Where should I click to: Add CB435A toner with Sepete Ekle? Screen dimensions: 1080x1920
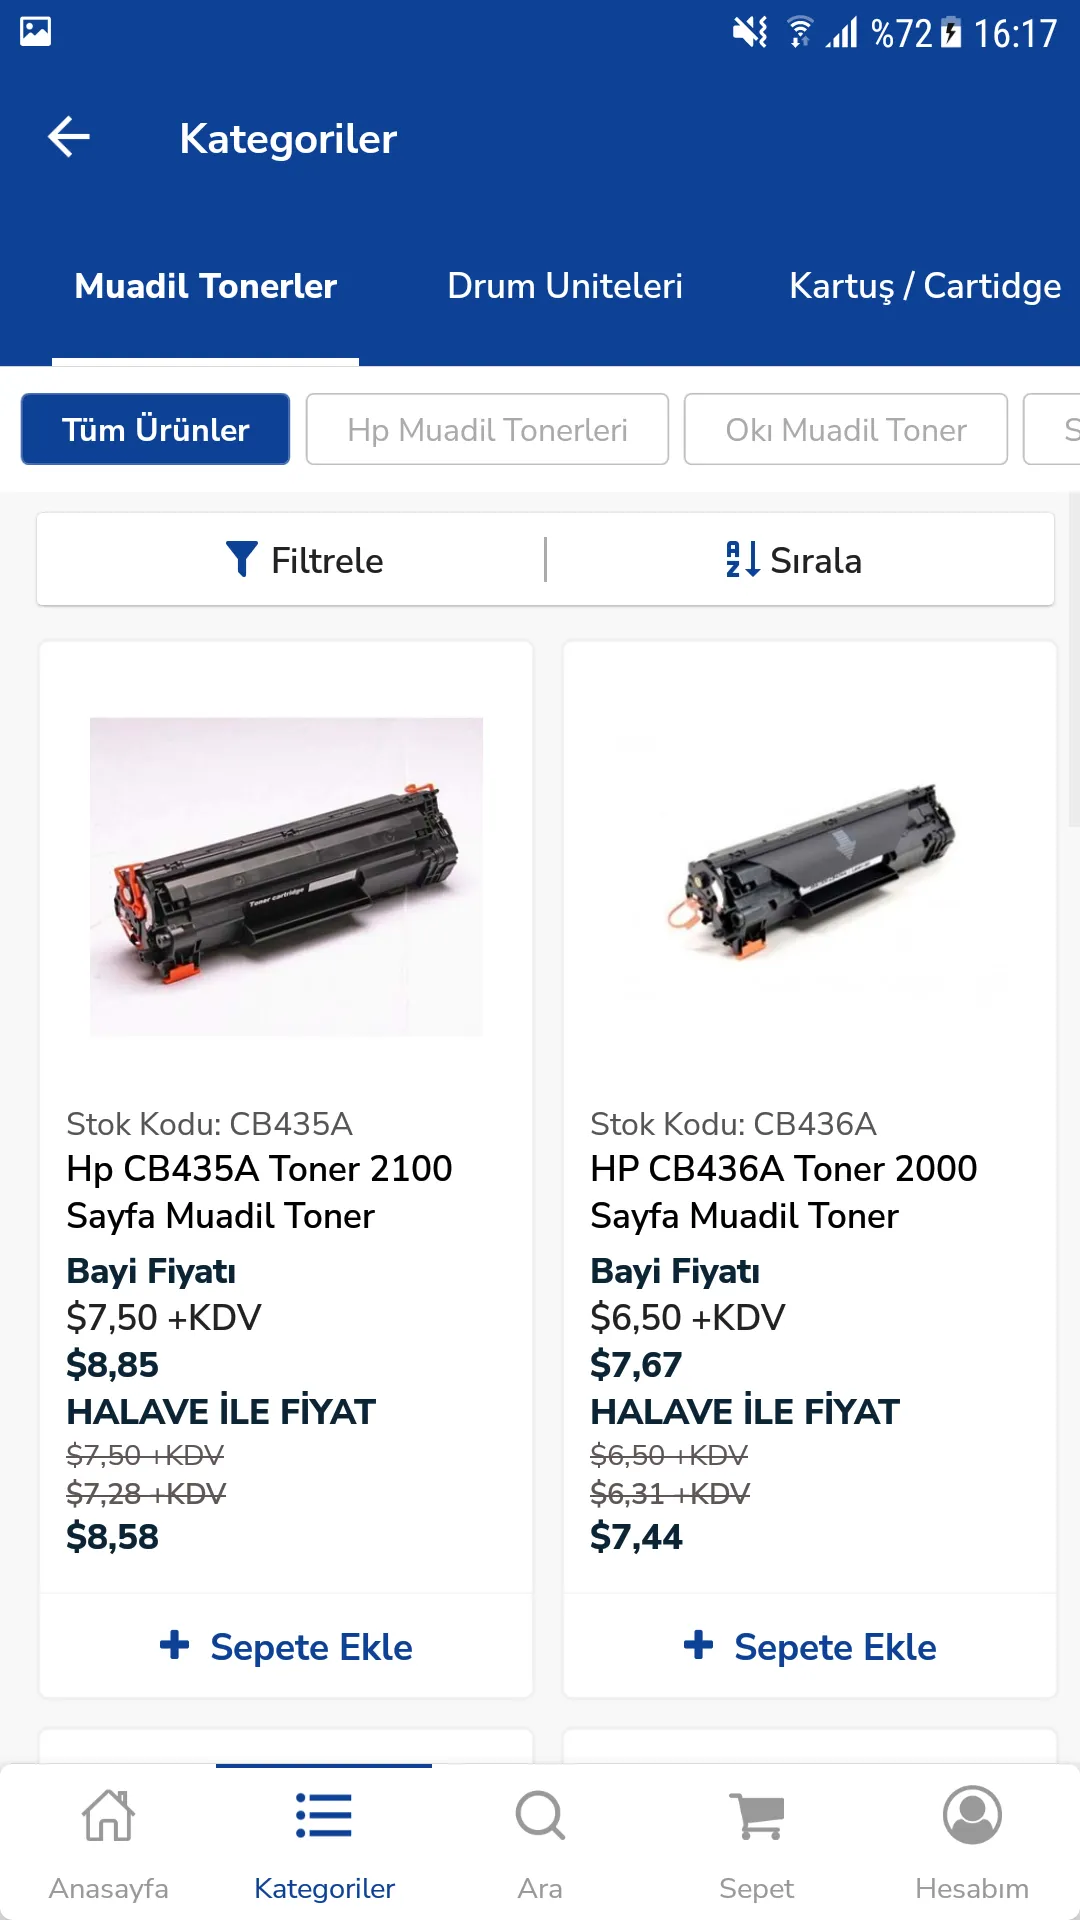tap(286, 1646)
